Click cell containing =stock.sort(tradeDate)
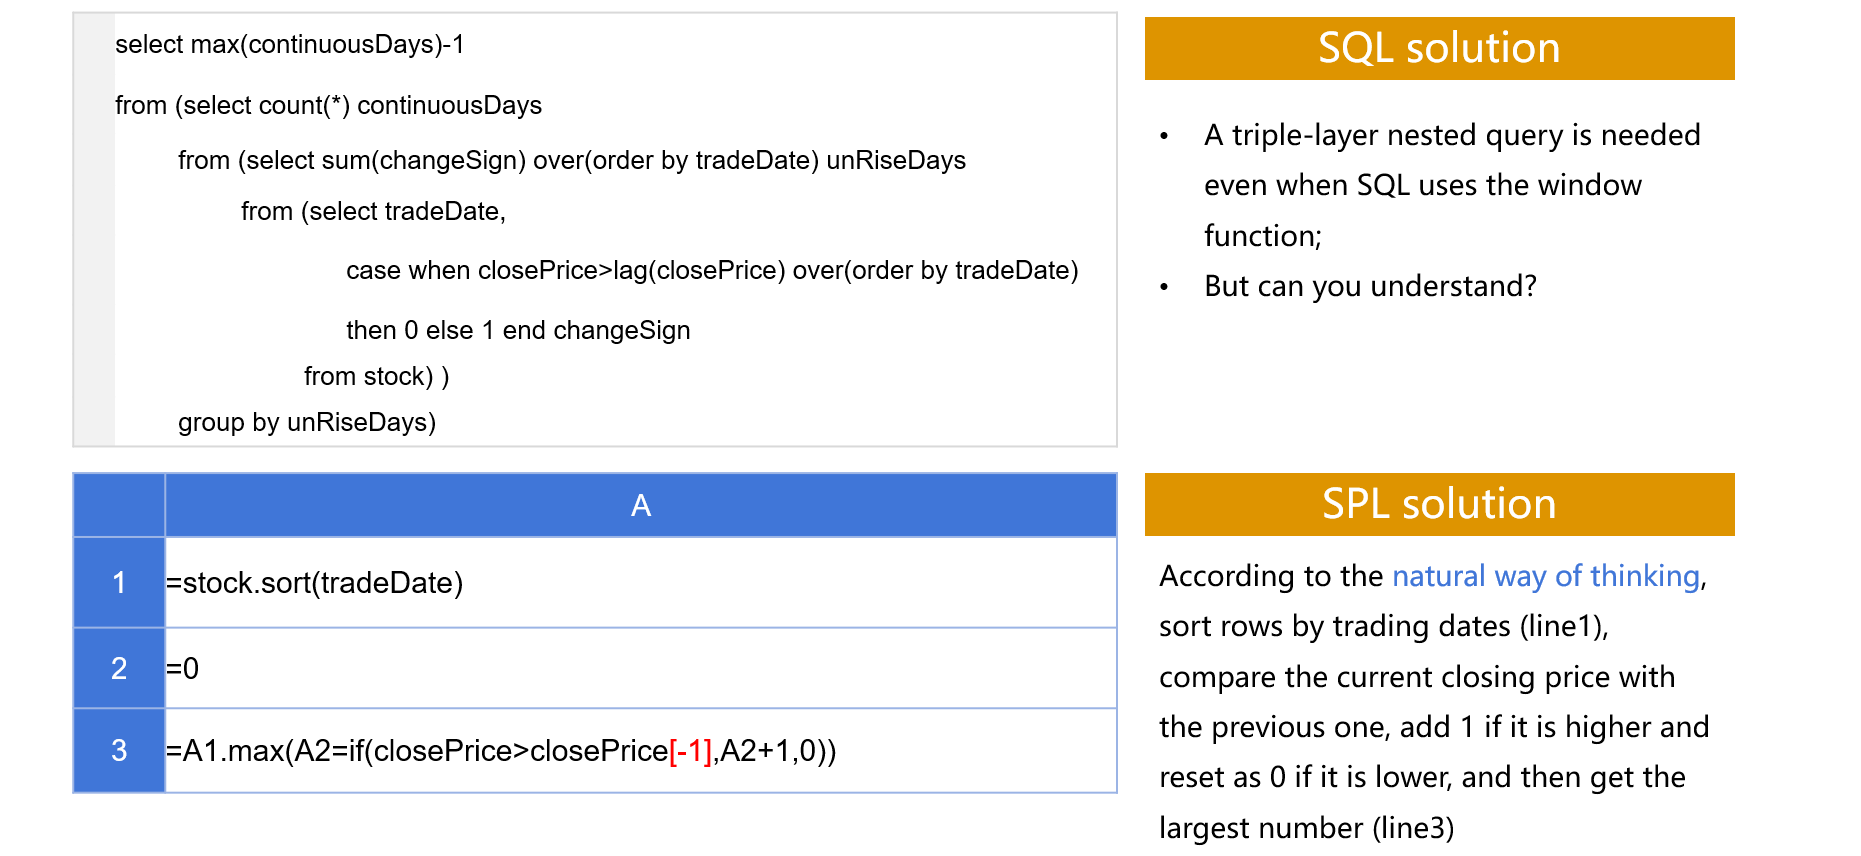 pos(315,583)
